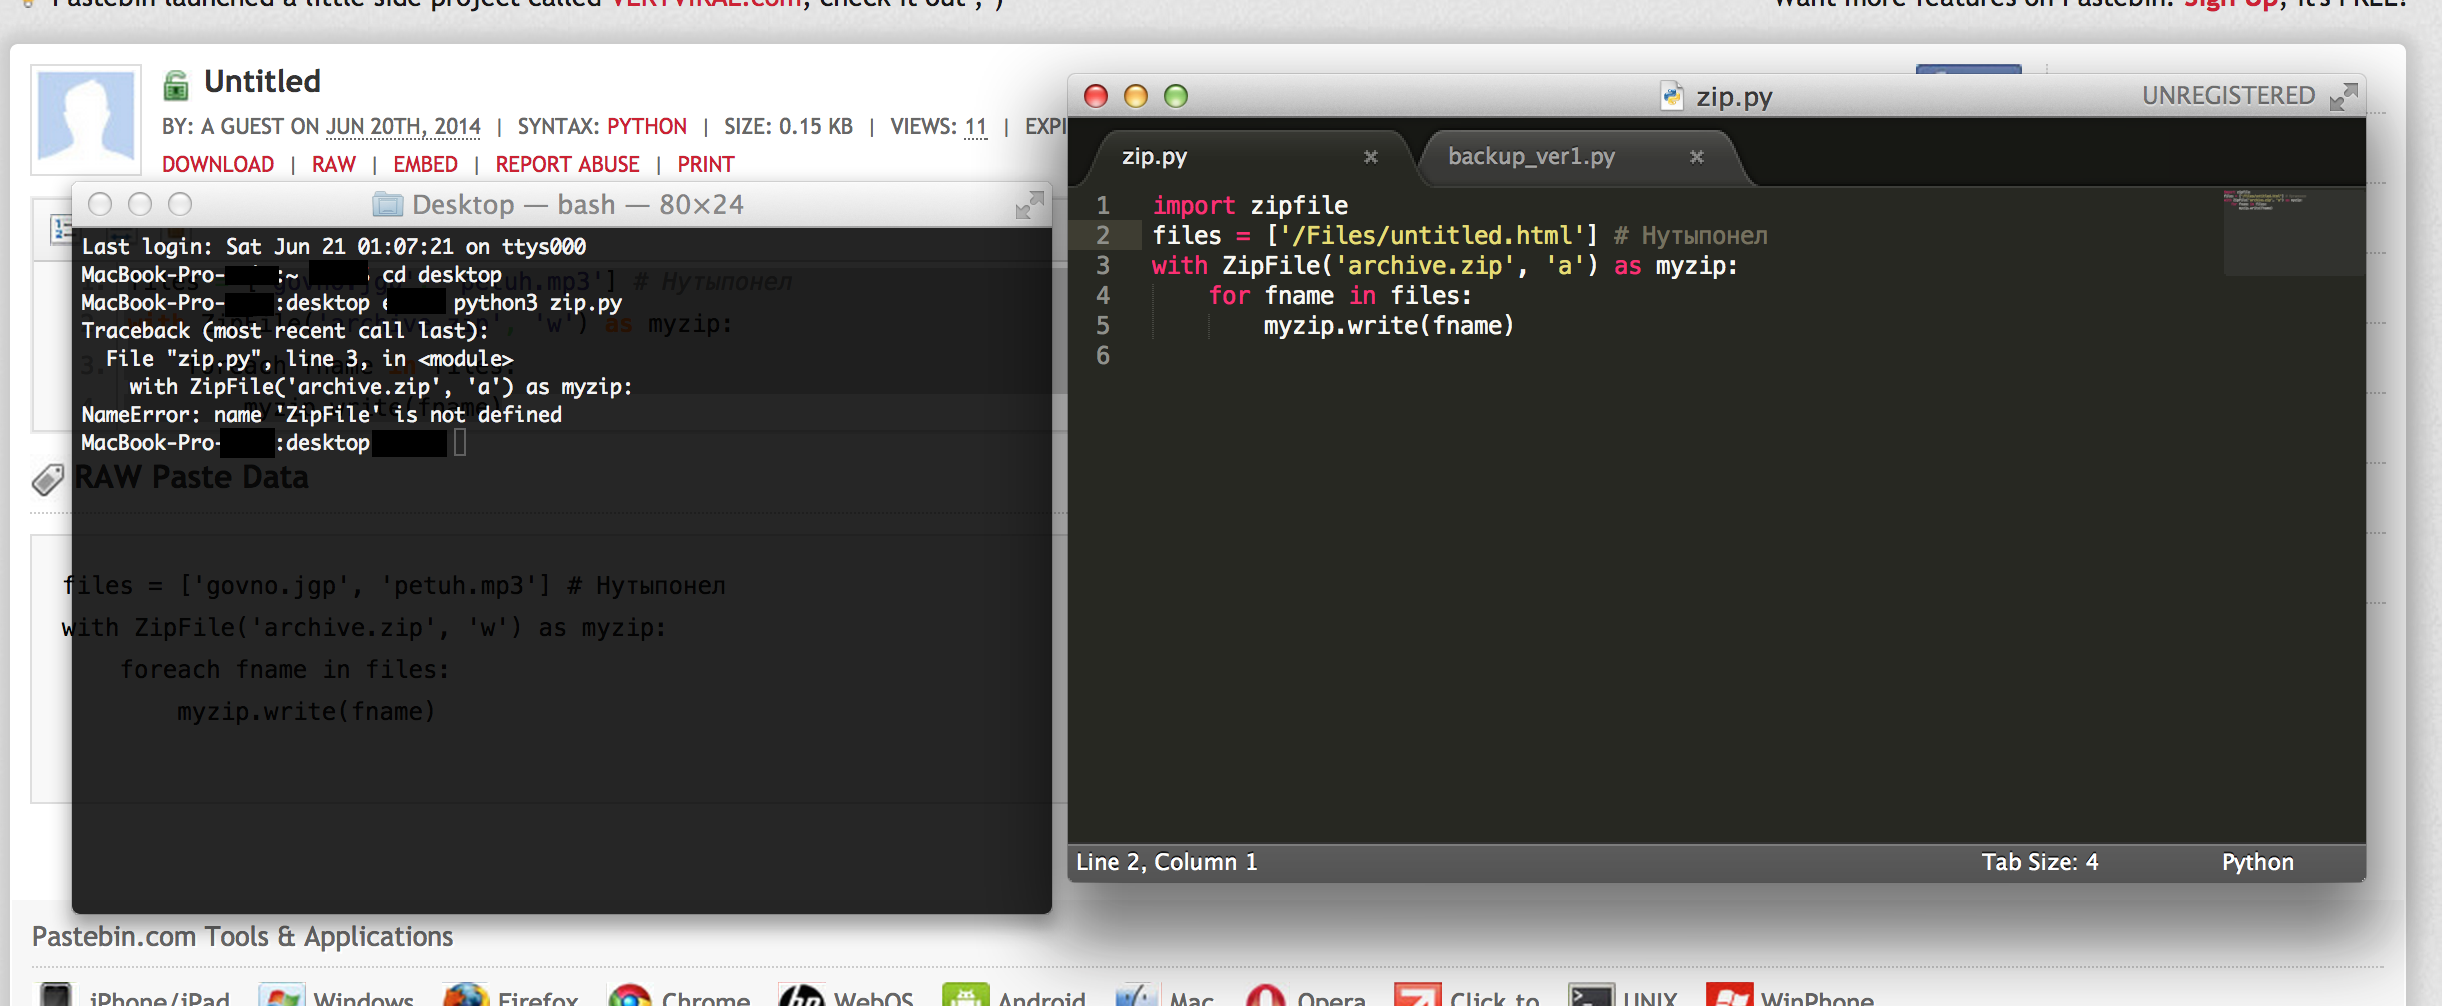The width and height of the screenshot is (2442, 1006).
Task: Click the RAW Paste Data heading
Action: click(x=191, y=478)
